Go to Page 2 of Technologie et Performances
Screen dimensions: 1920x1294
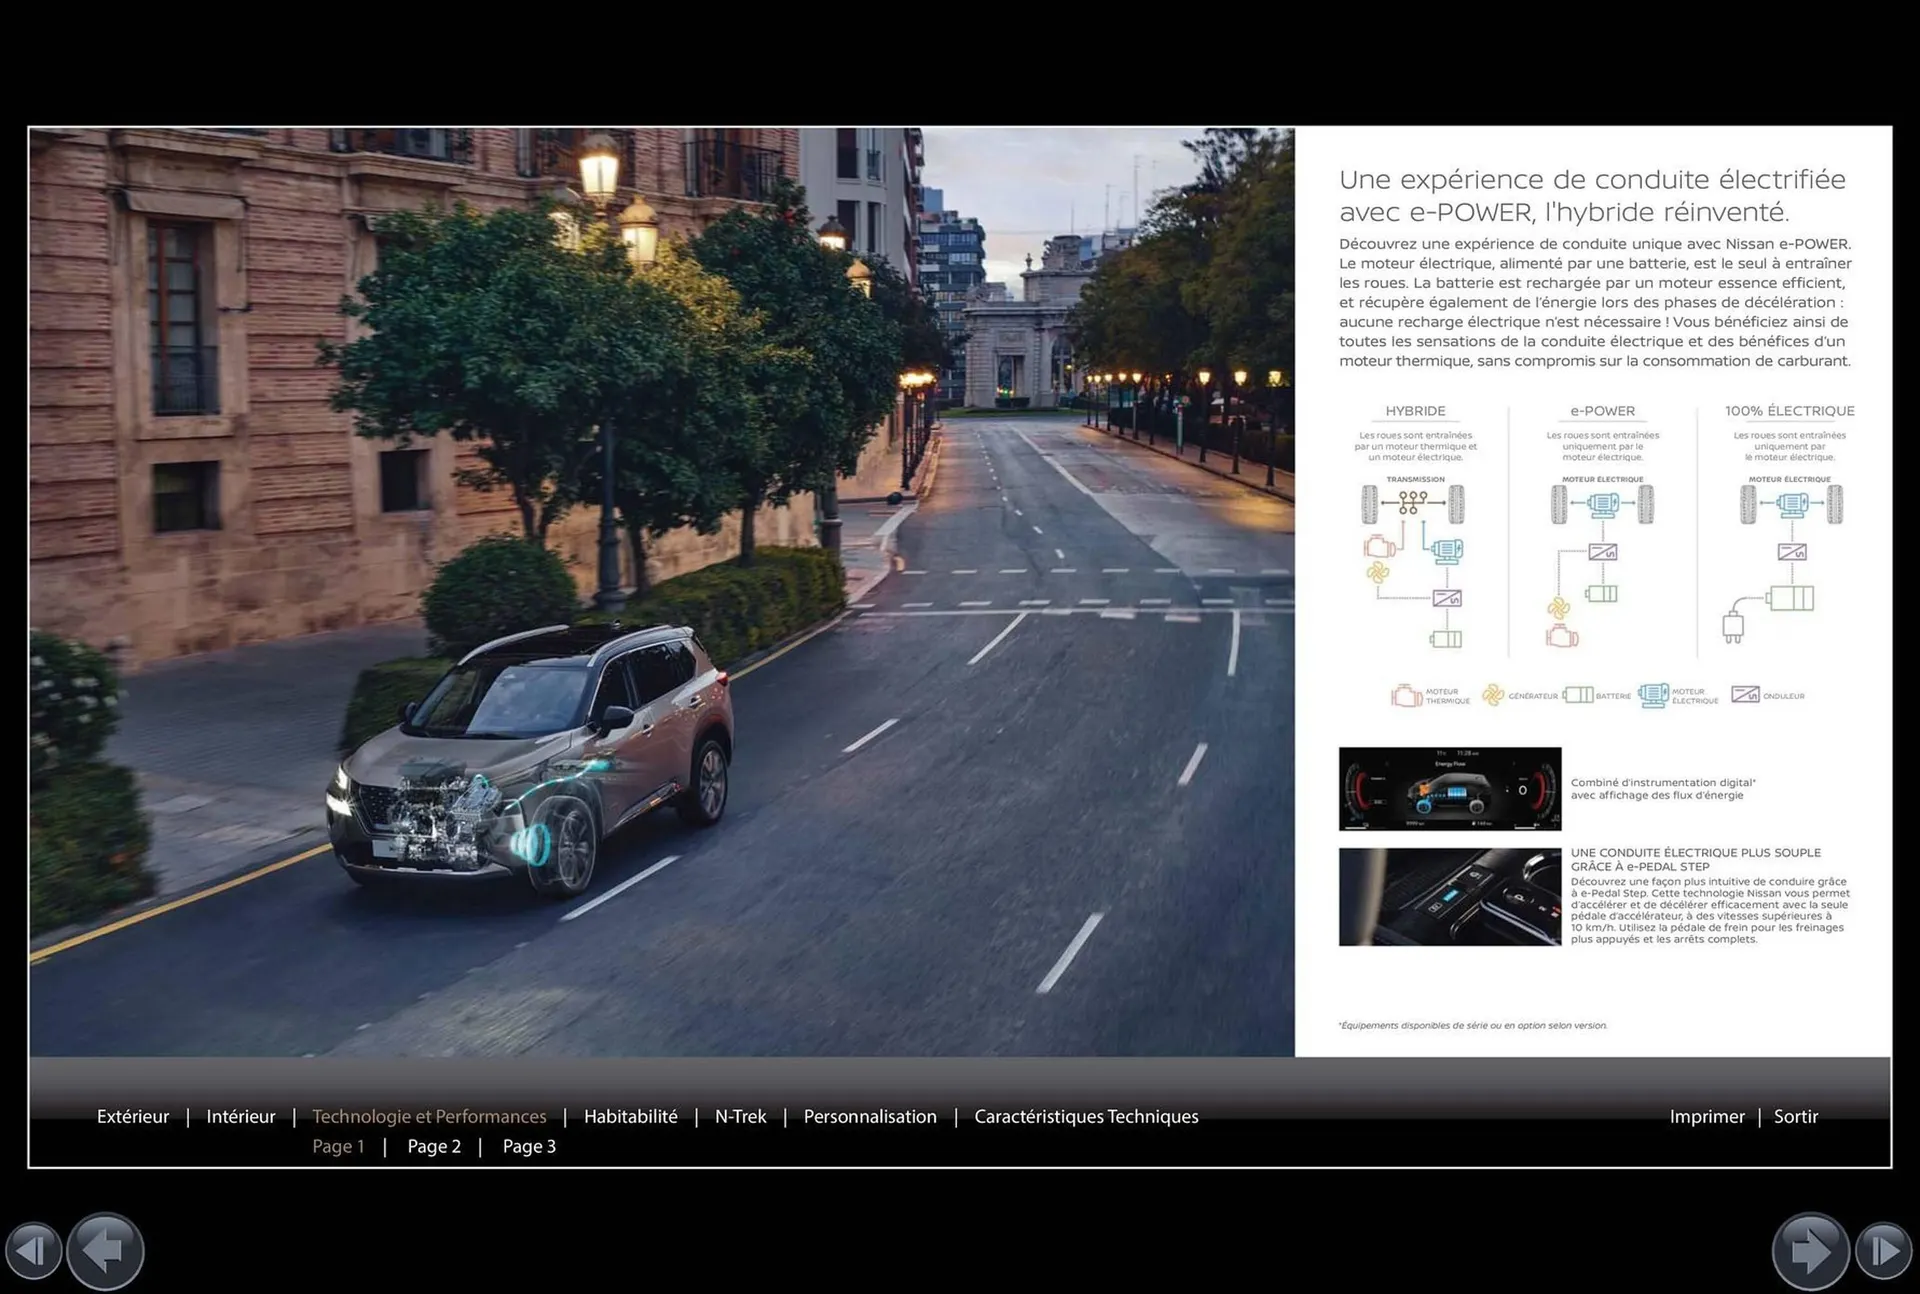pyautogui.click(x=433, y=1146)
